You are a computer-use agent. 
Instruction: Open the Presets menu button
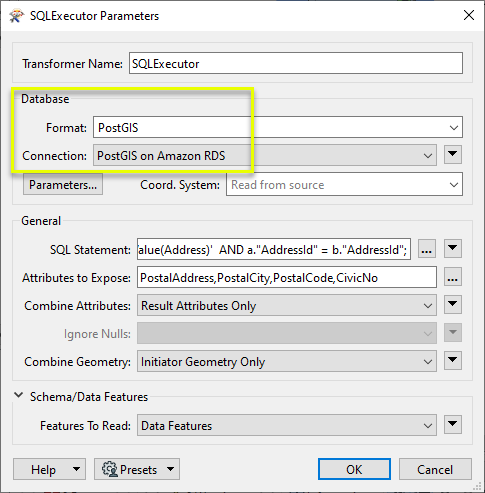[137, 469]
